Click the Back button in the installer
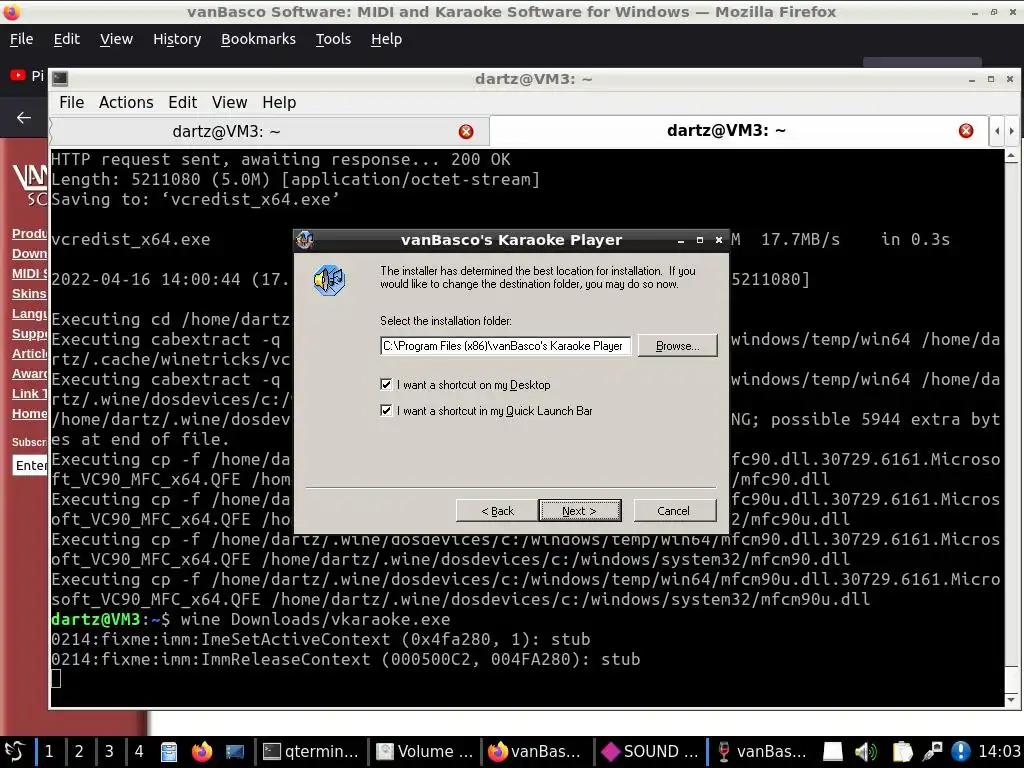The image size is (1024, 768). coord(497,511)
